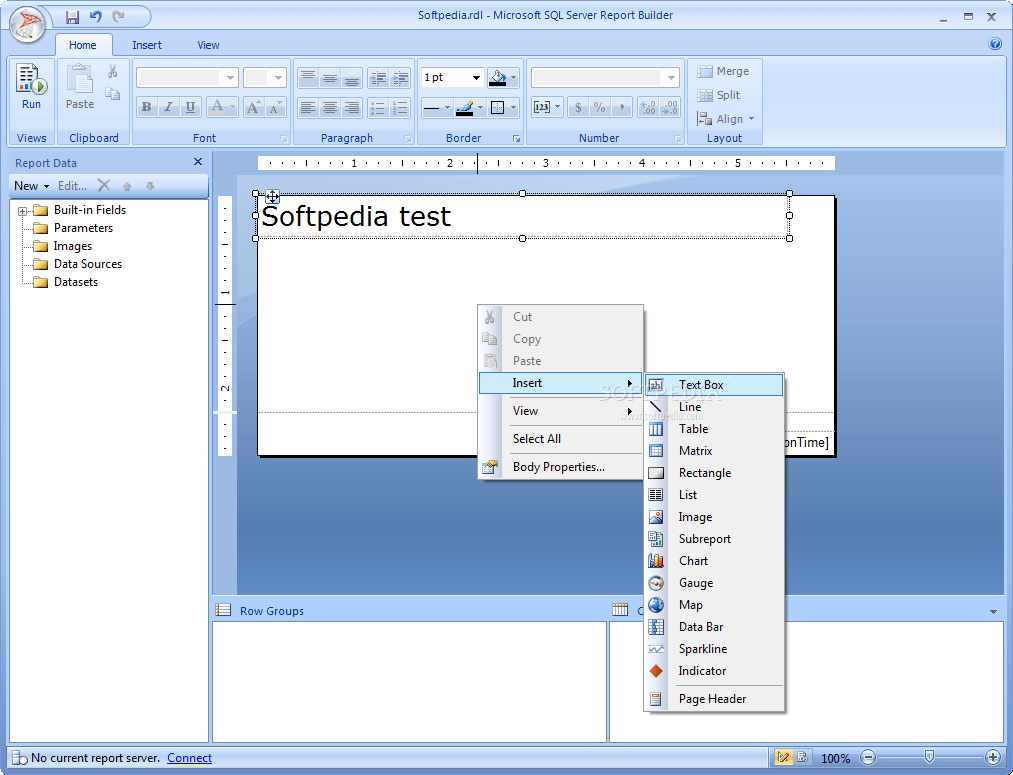Screen dimensions: 1013x775
Task: Open the New dropdown in Report Data
Action: 30,185
